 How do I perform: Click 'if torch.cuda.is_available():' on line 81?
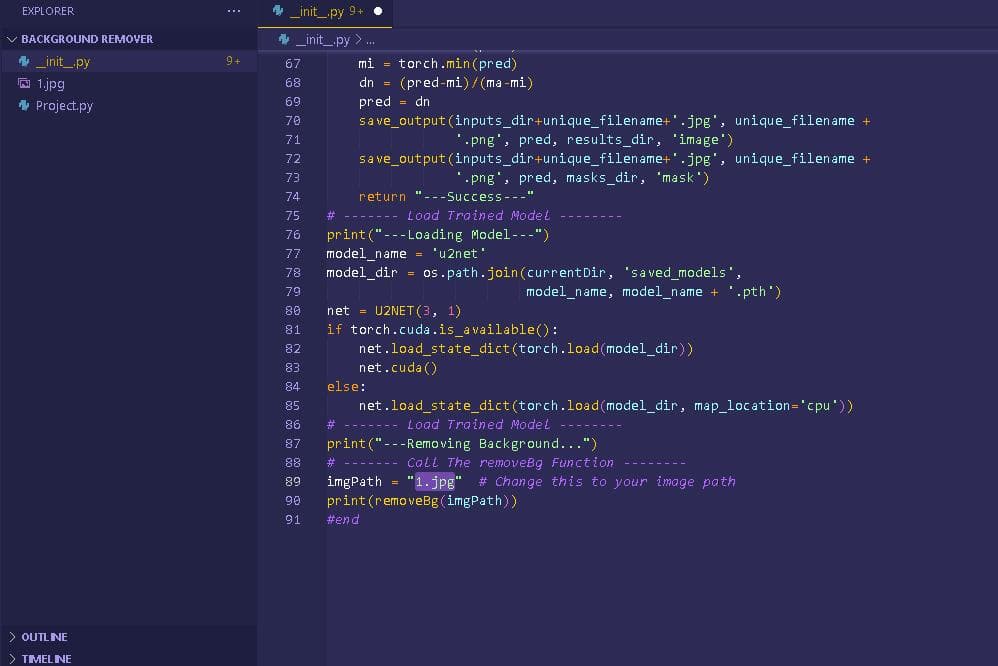[442, 330]
